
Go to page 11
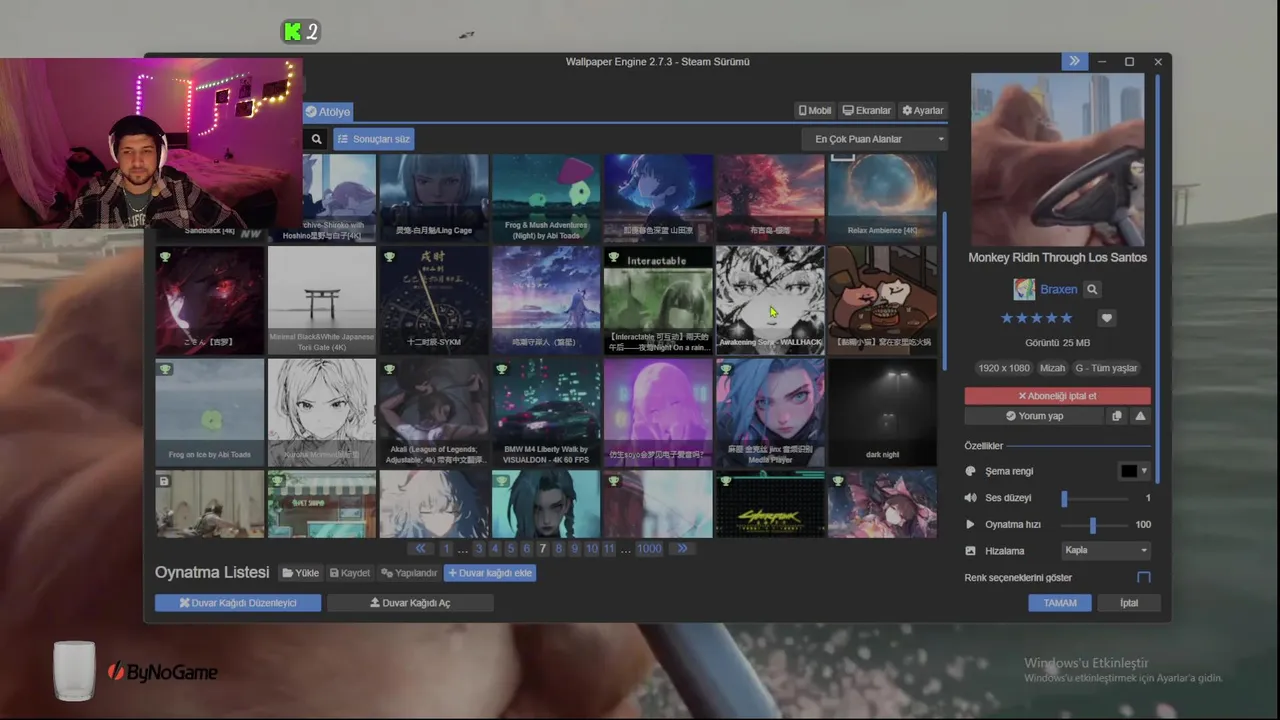(x=609, y=549)
